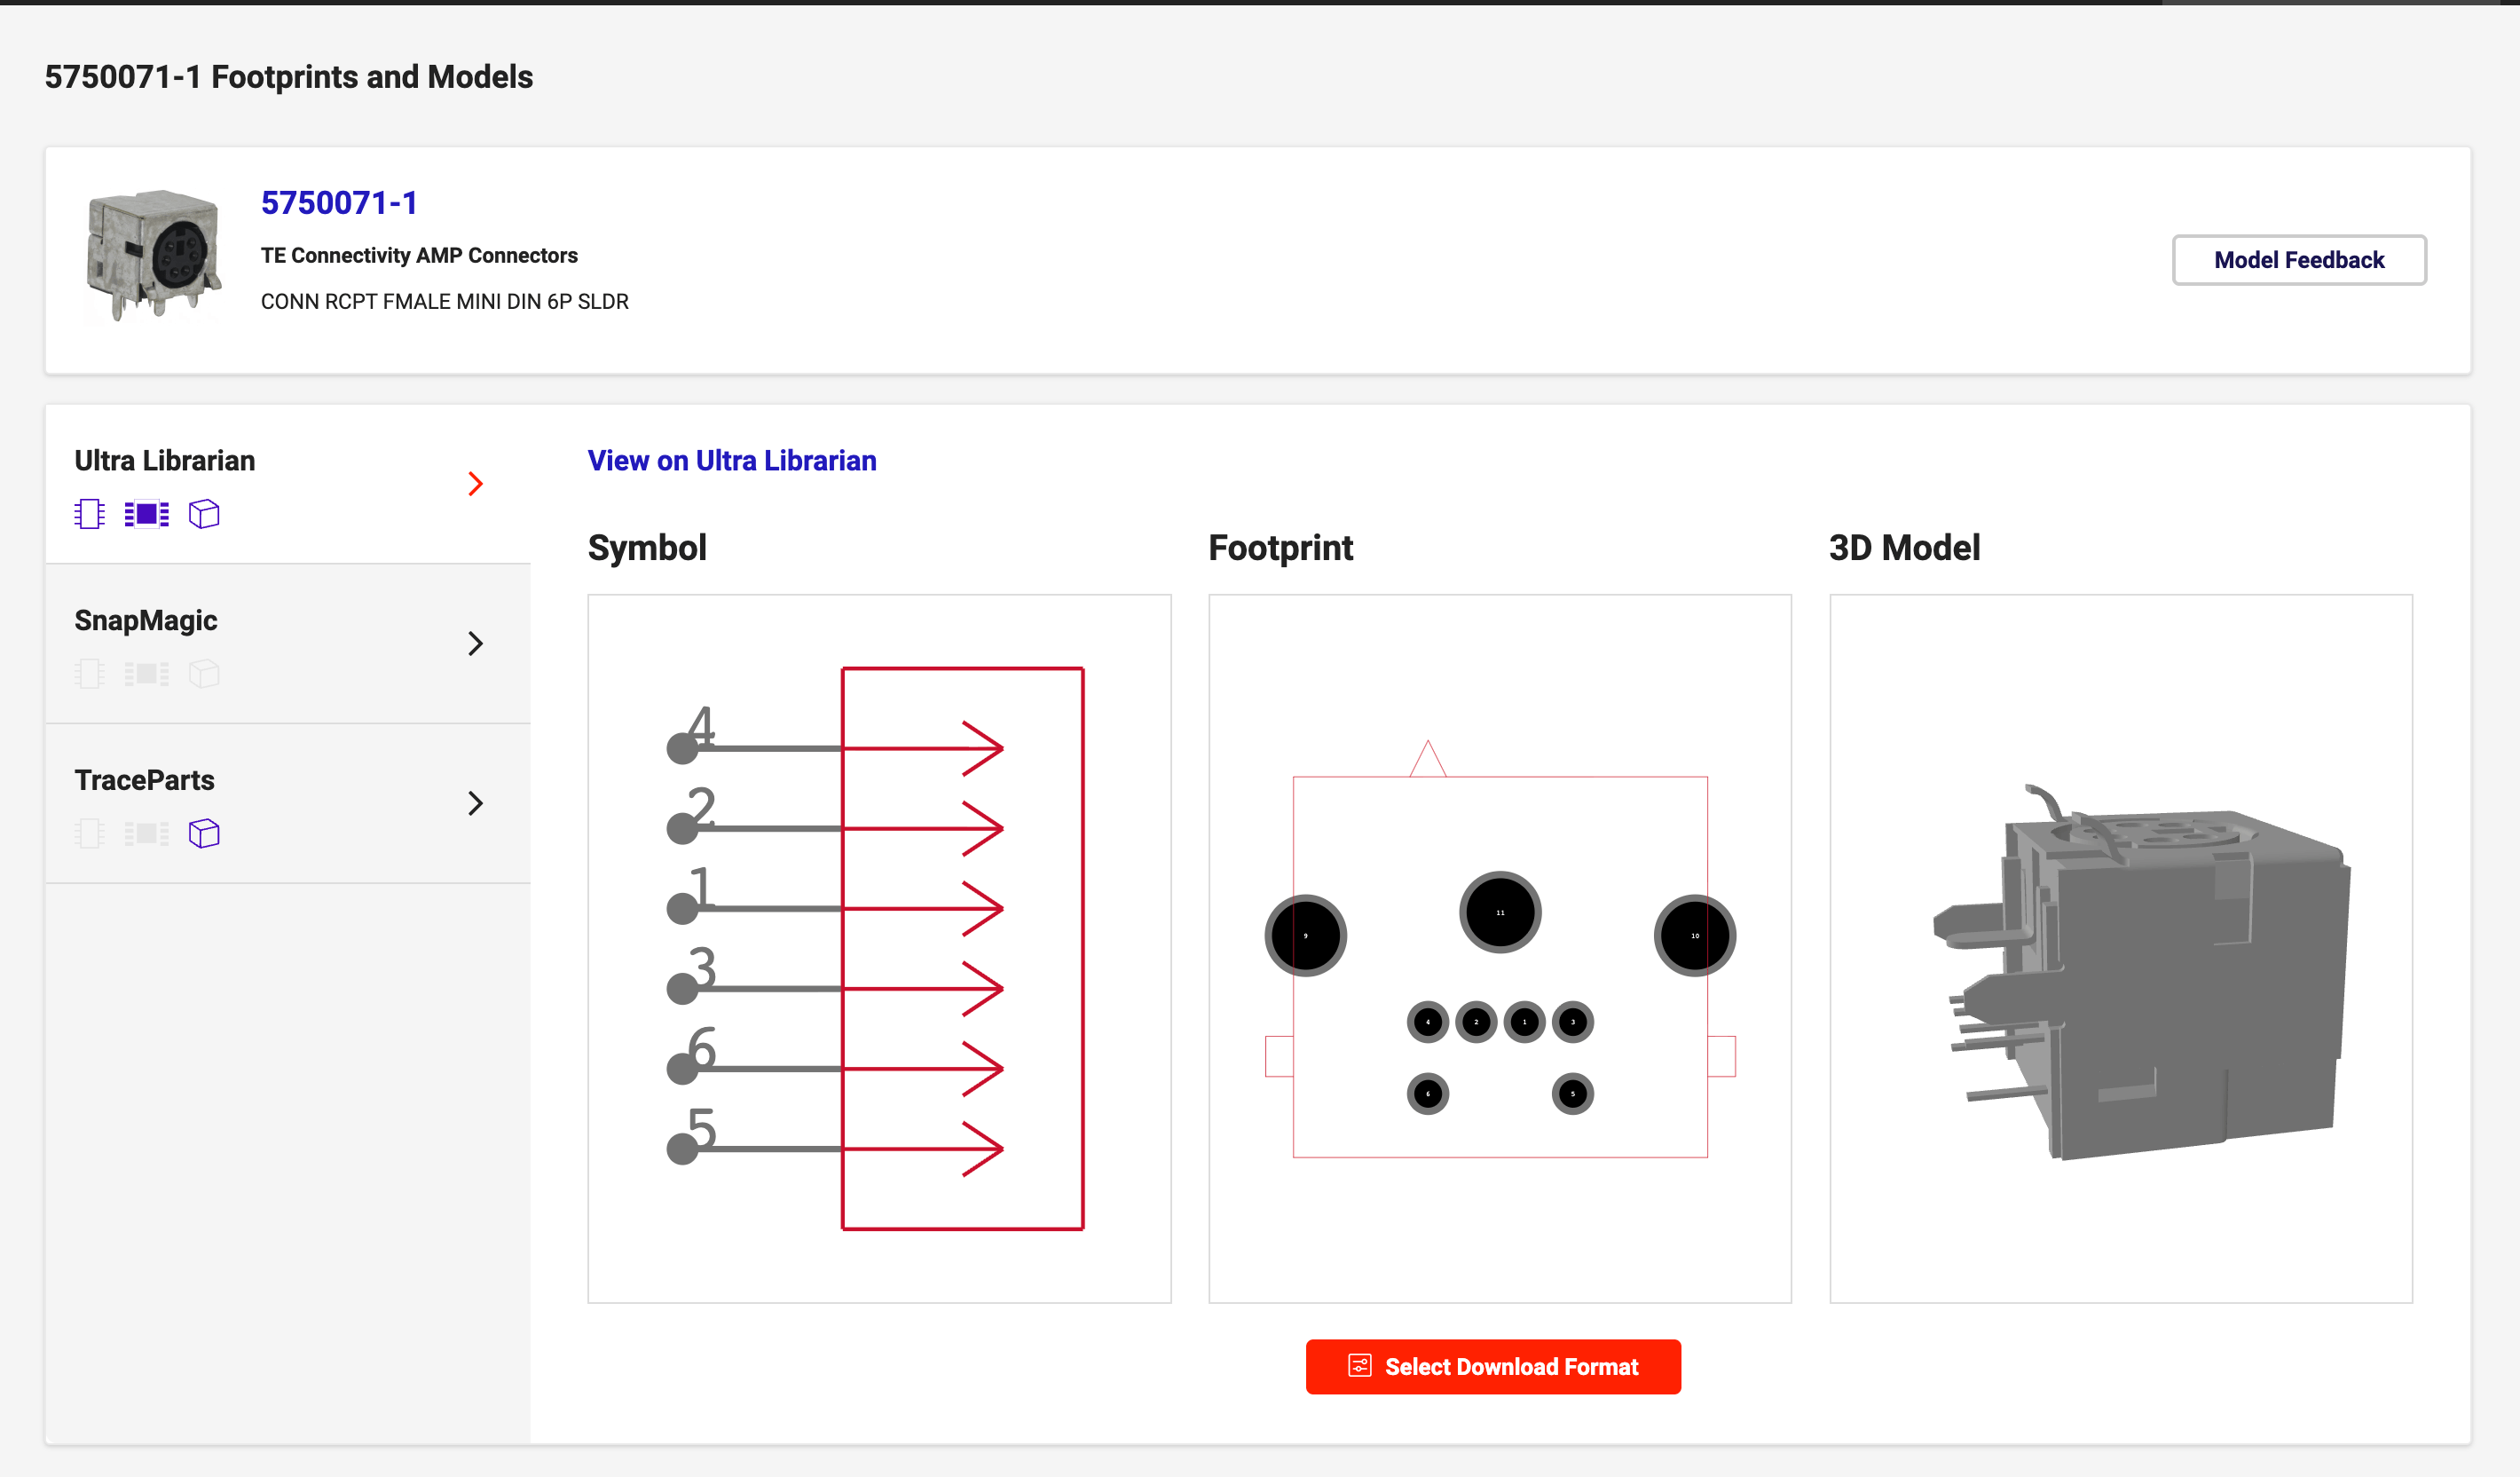Click TraceParts greyed symbol icon
This screenshot has width=2520, height=1477.
coord(89,833)
